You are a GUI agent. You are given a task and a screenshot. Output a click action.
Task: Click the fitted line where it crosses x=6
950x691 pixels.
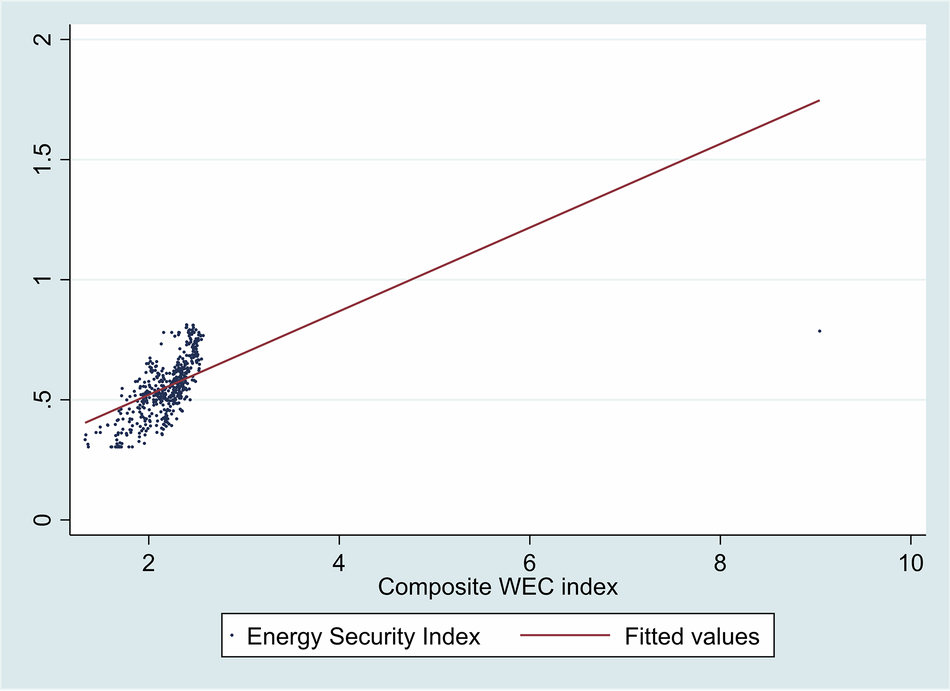(530, 228)
